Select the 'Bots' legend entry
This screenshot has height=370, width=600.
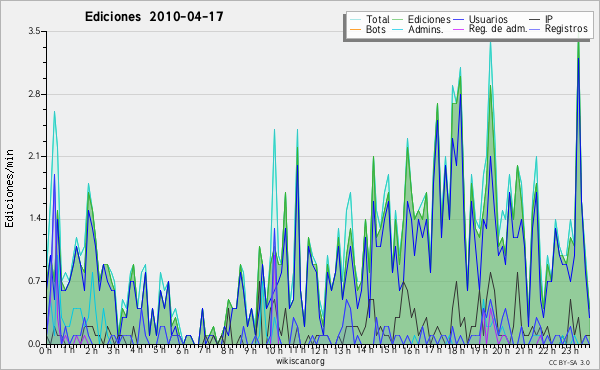coord(375,29)
